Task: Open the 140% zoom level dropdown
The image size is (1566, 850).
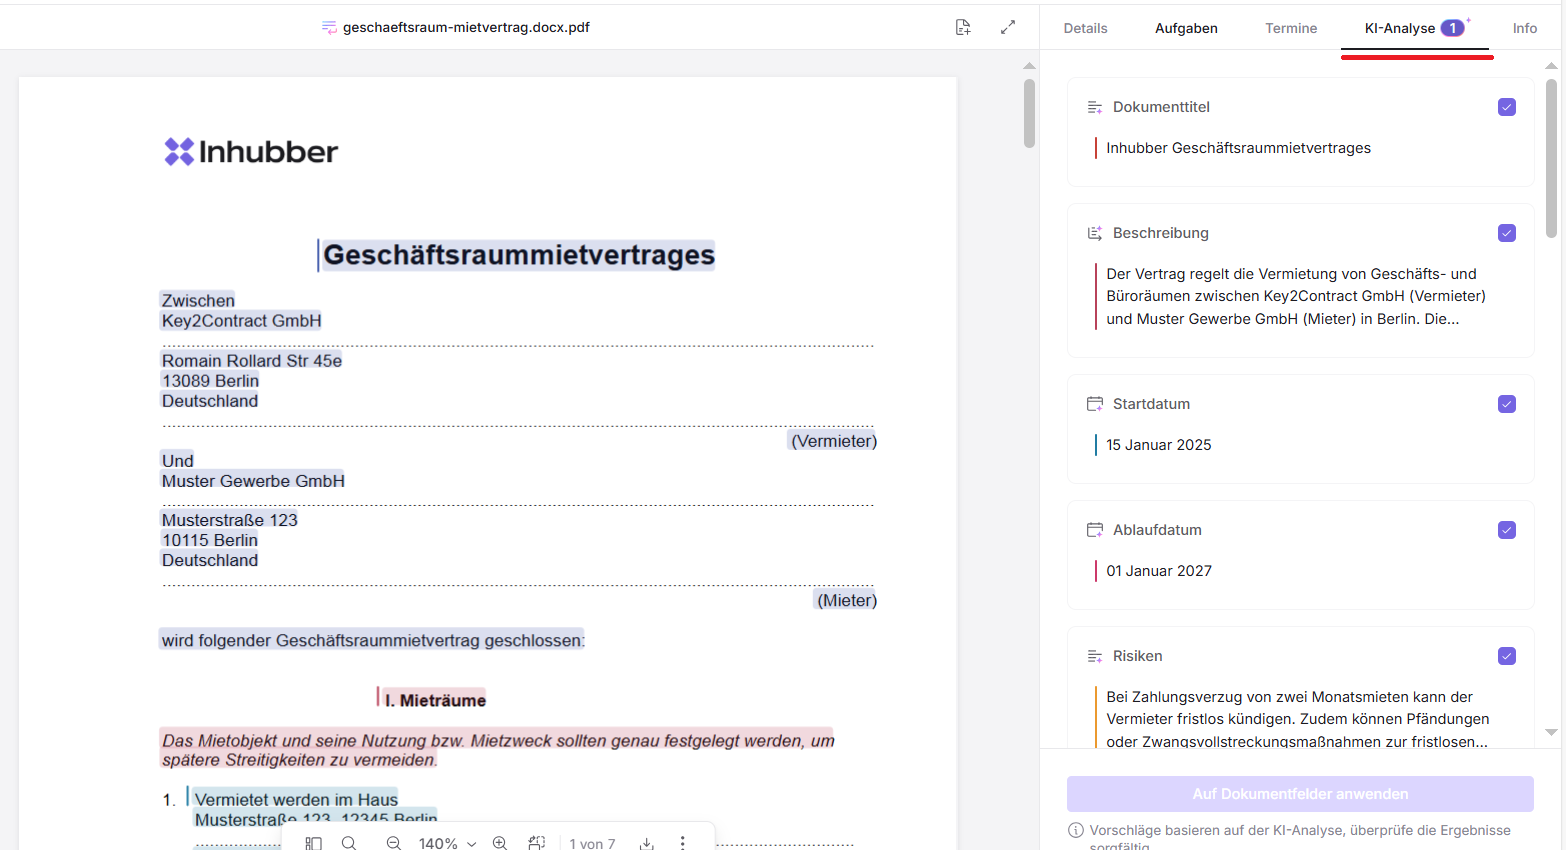Action: (x=447, y=843)
